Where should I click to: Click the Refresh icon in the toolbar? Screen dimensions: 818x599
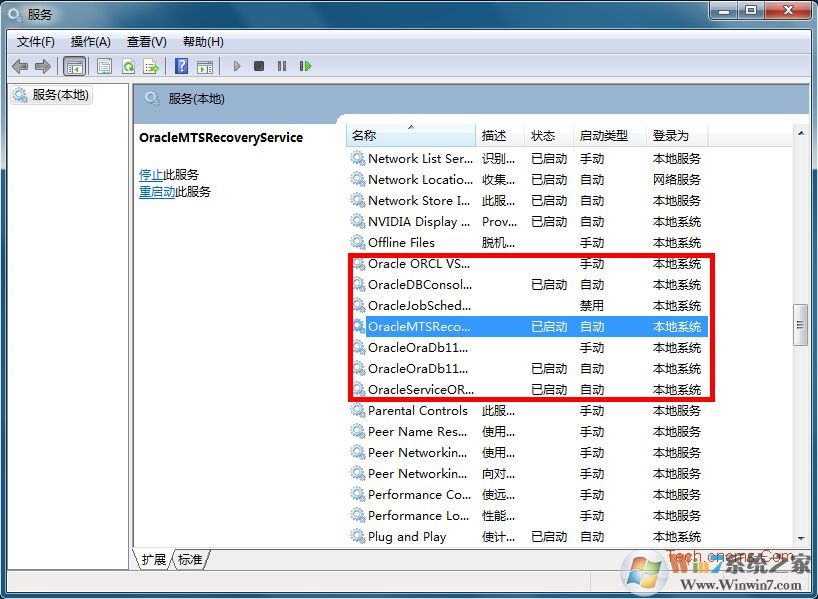(128, 66)
